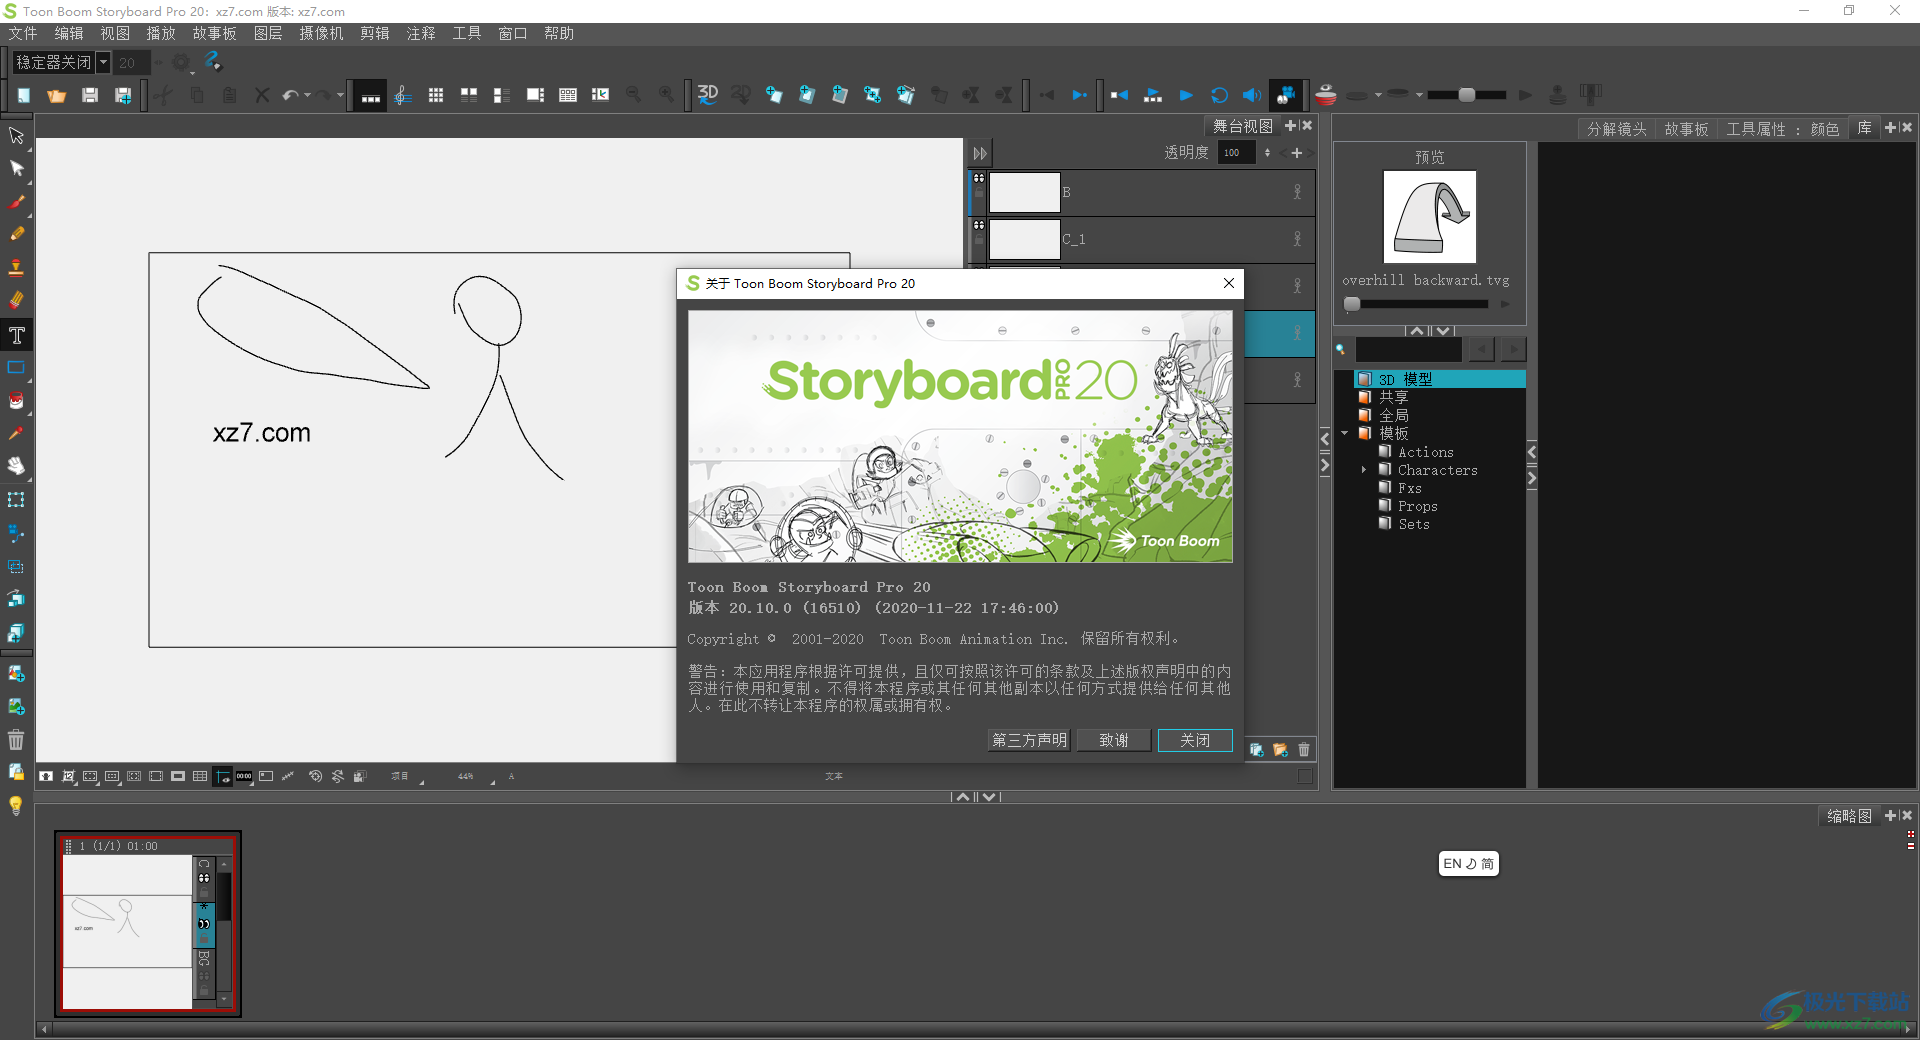
Task: Expand the Characters template folder
Action: pos(1364,470)
